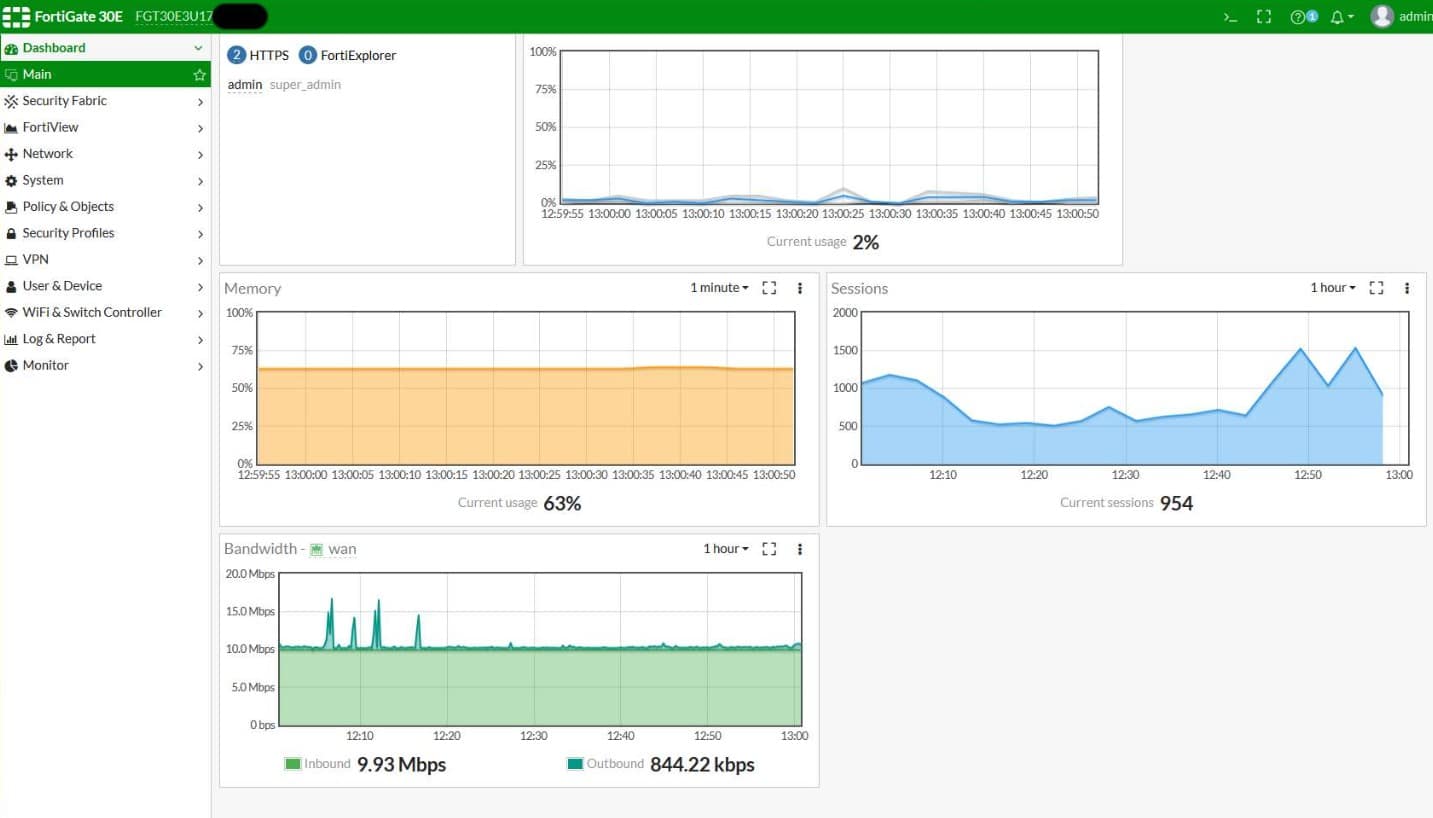Toggle the Main dashboard favorite star
This screenshot has width=1433, height=818.
(198, 73)
